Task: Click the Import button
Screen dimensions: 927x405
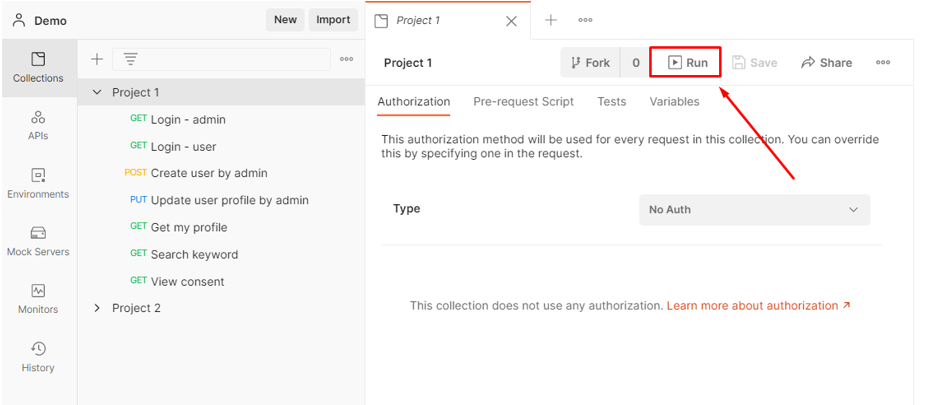Action: pos(333,20)
